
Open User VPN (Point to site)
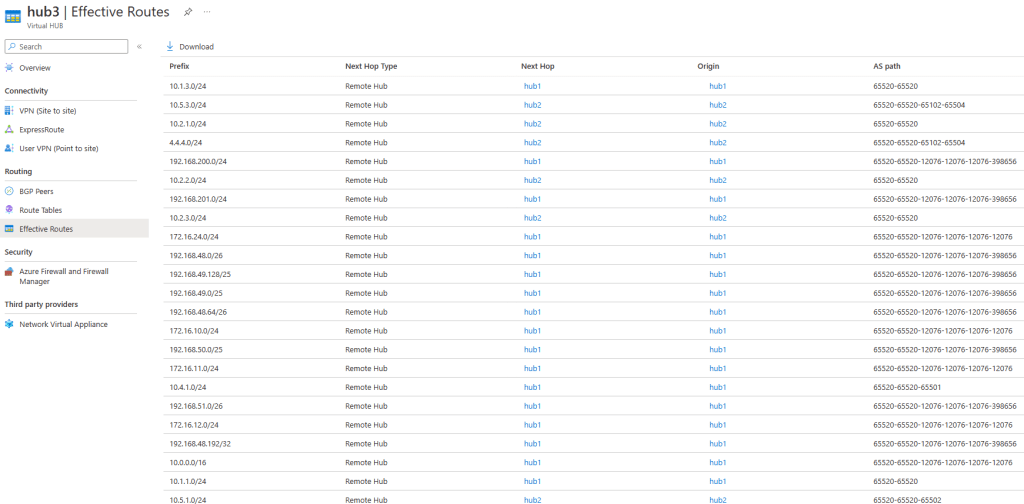(58, 148)
